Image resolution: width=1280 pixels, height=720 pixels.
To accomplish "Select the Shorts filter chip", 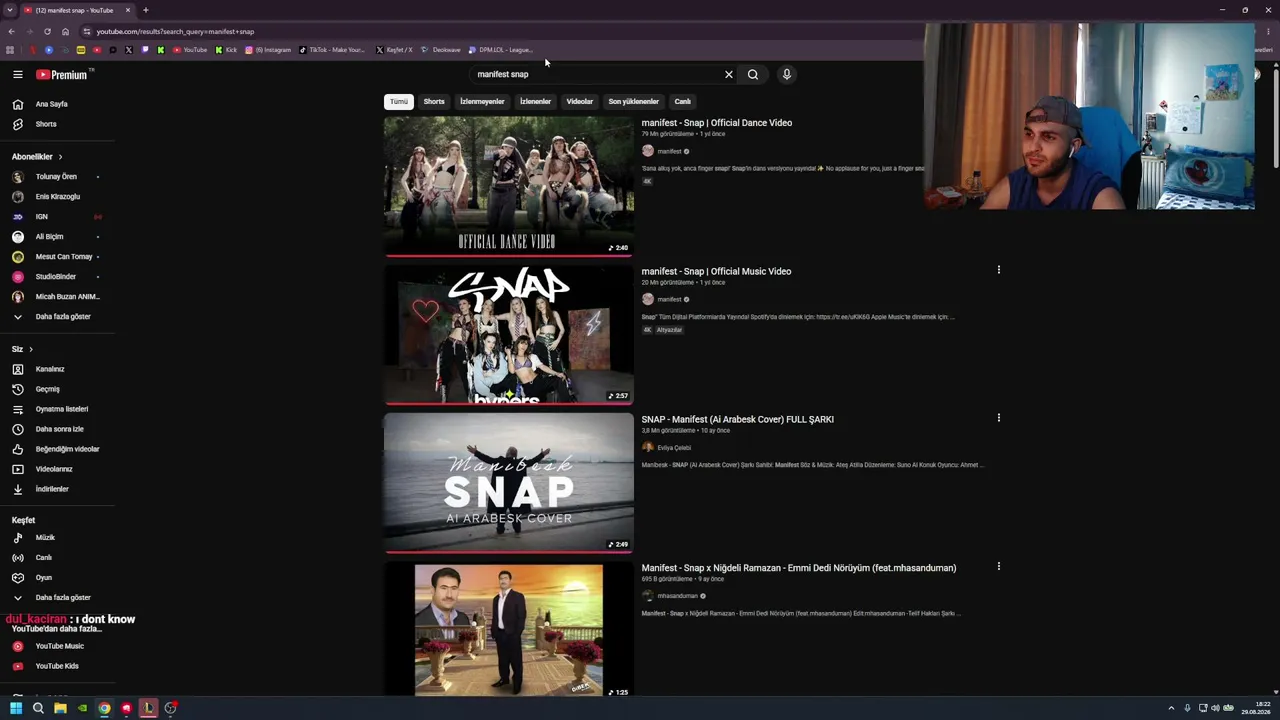I will [x=434, y=101].
